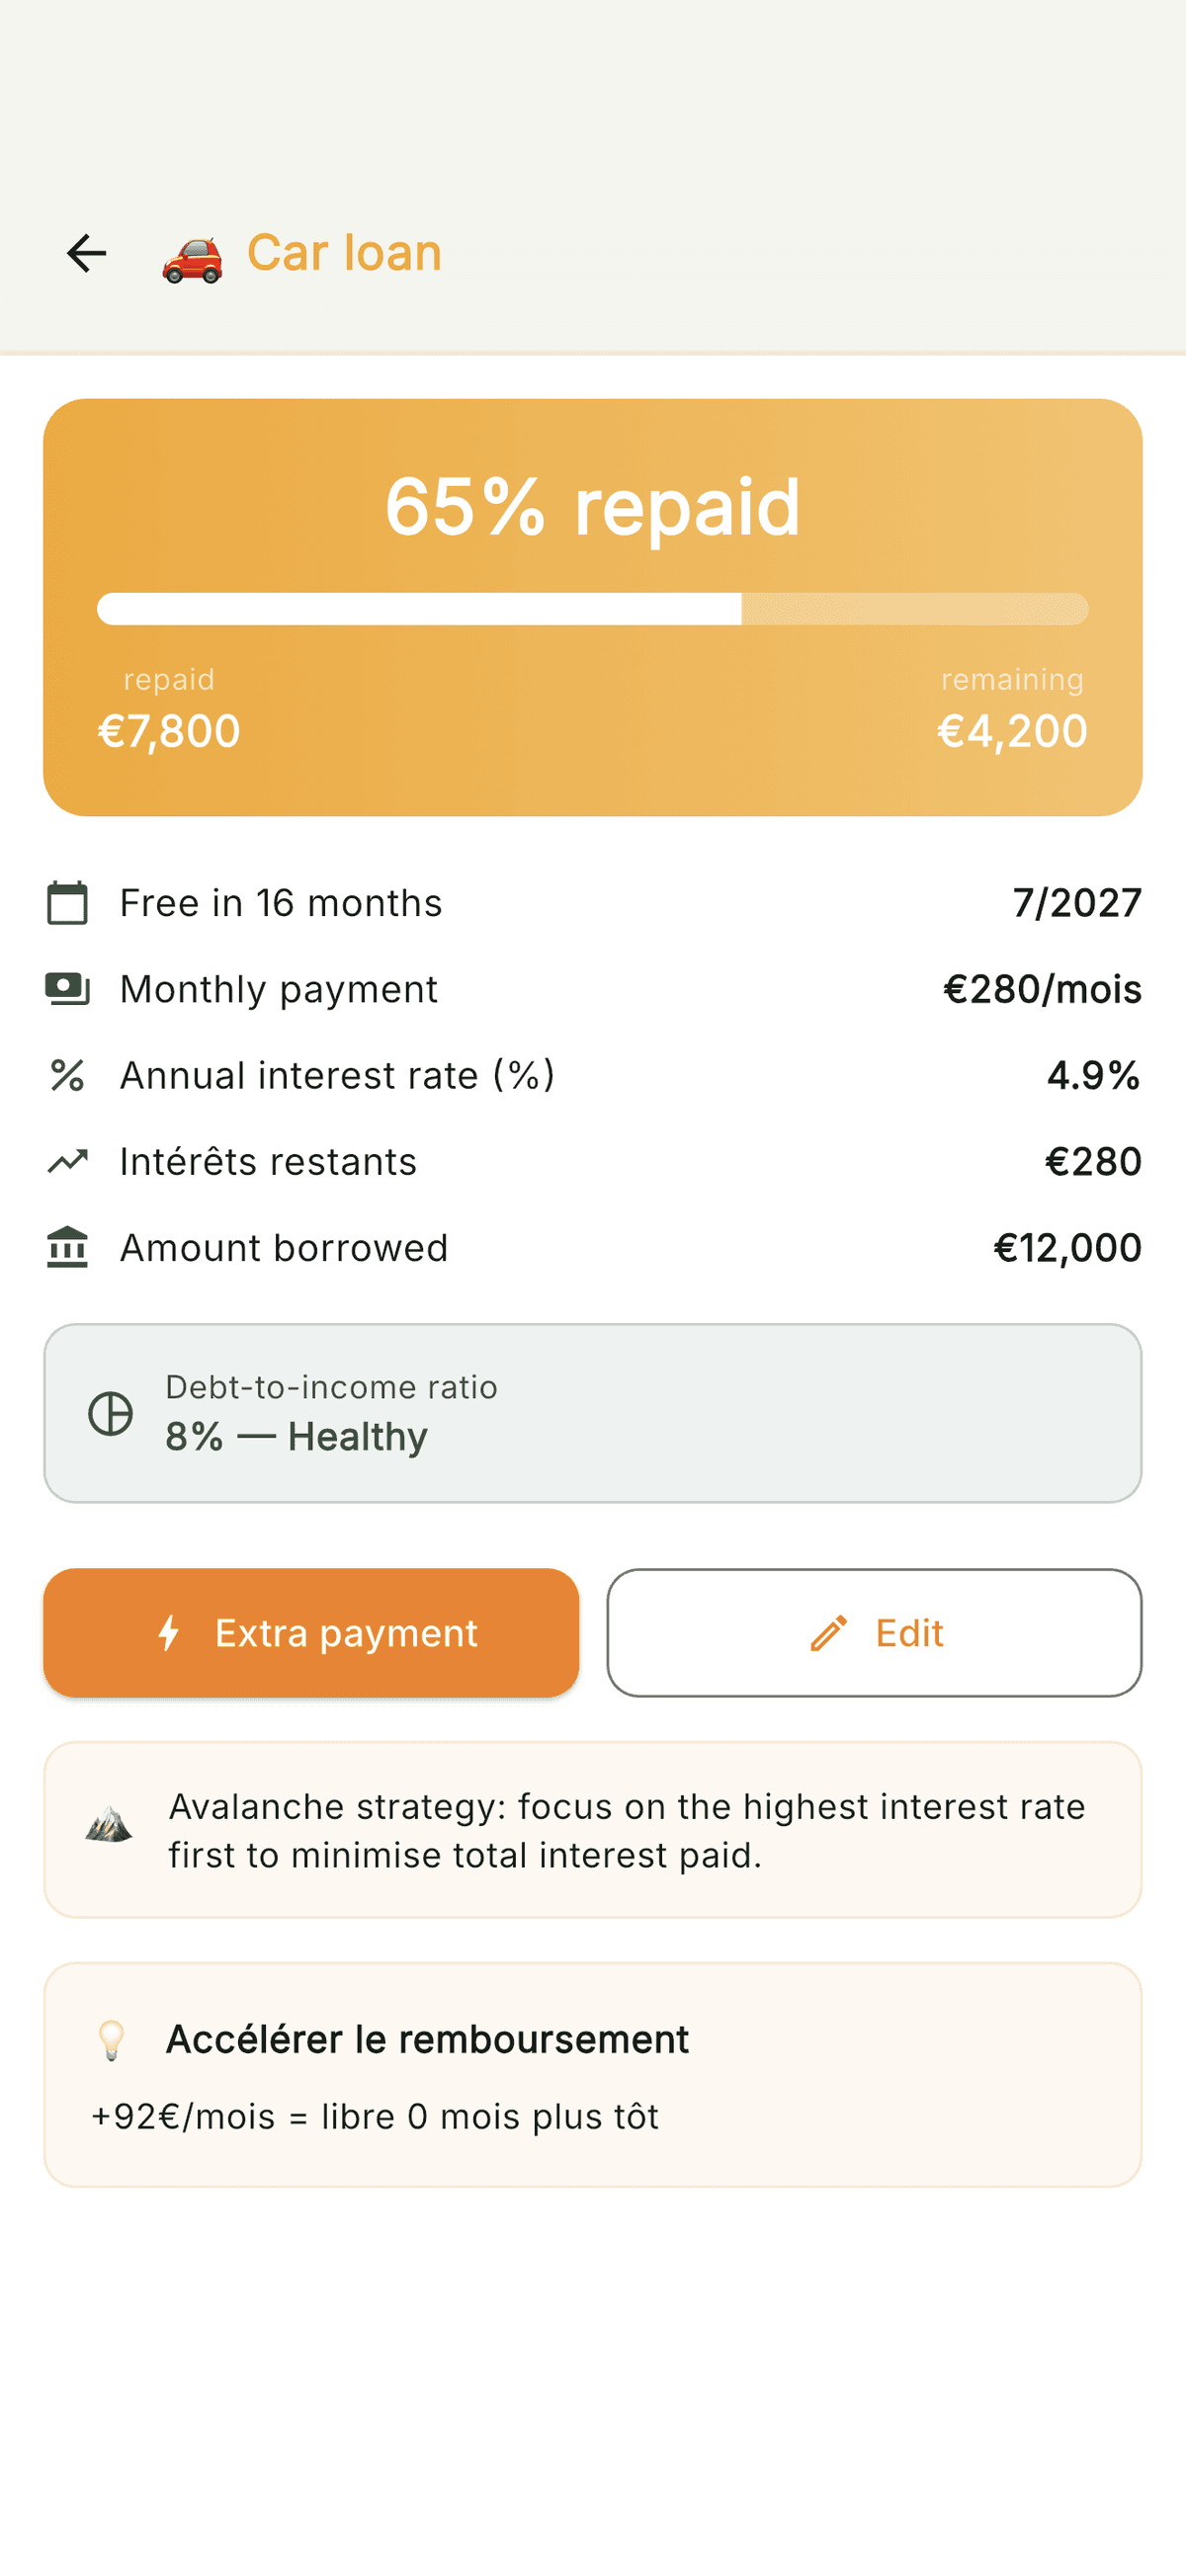Open the Accélérer le remboursement tip card
This screenshot has height=2576, width=1186.
(592, 2075)
